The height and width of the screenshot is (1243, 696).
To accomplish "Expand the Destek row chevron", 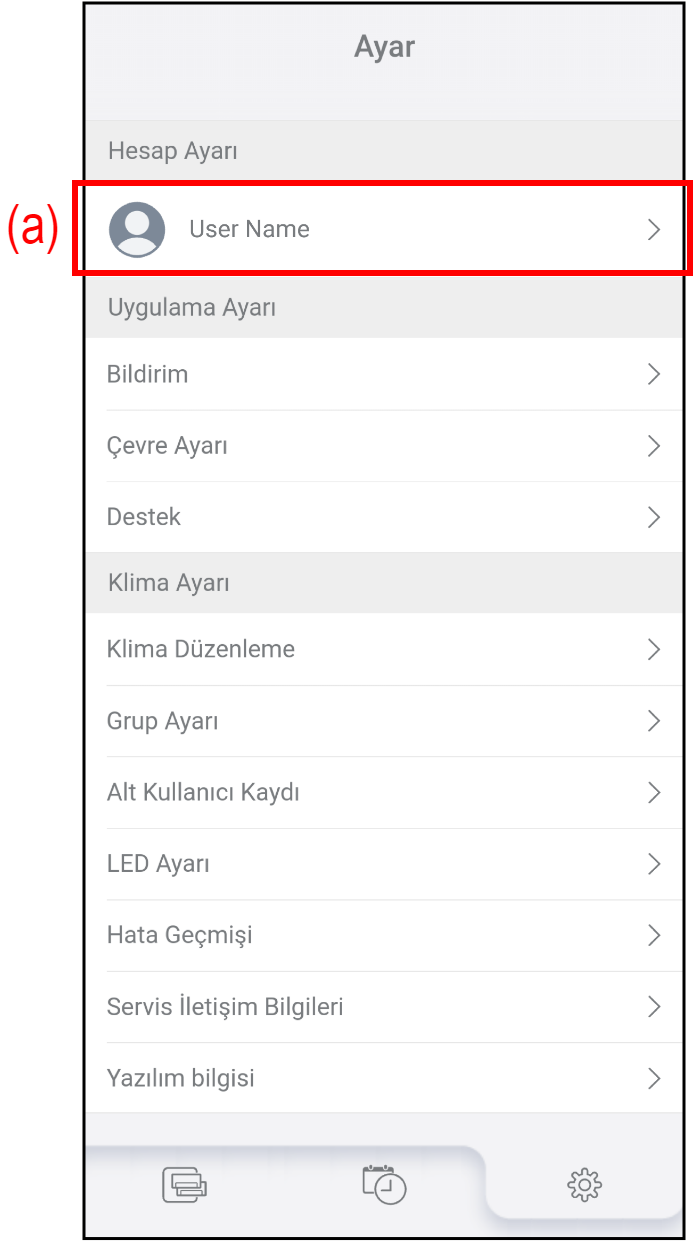I will [654, 517].
